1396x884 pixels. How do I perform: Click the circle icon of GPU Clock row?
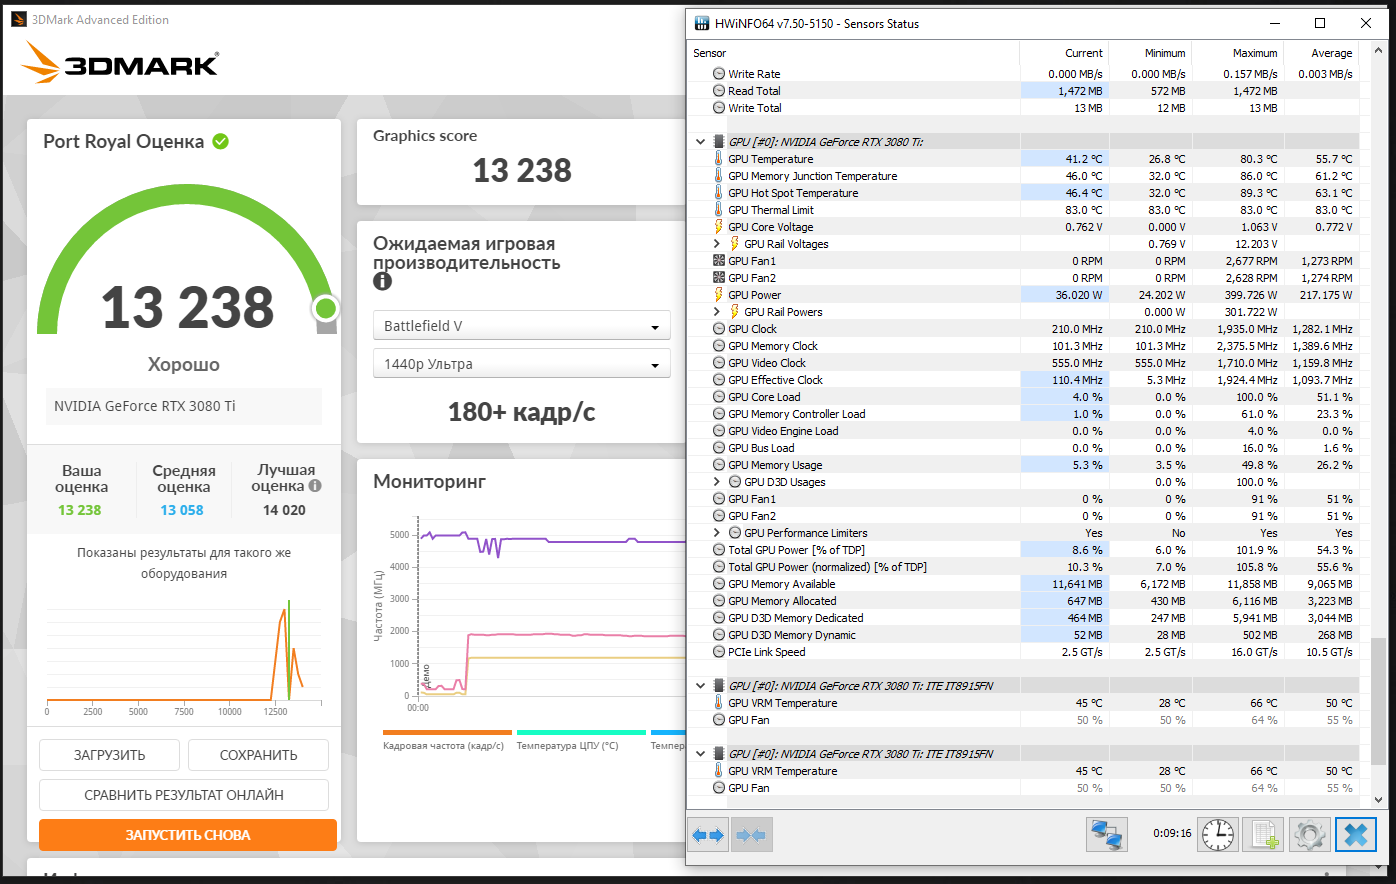tap(718, 329)
